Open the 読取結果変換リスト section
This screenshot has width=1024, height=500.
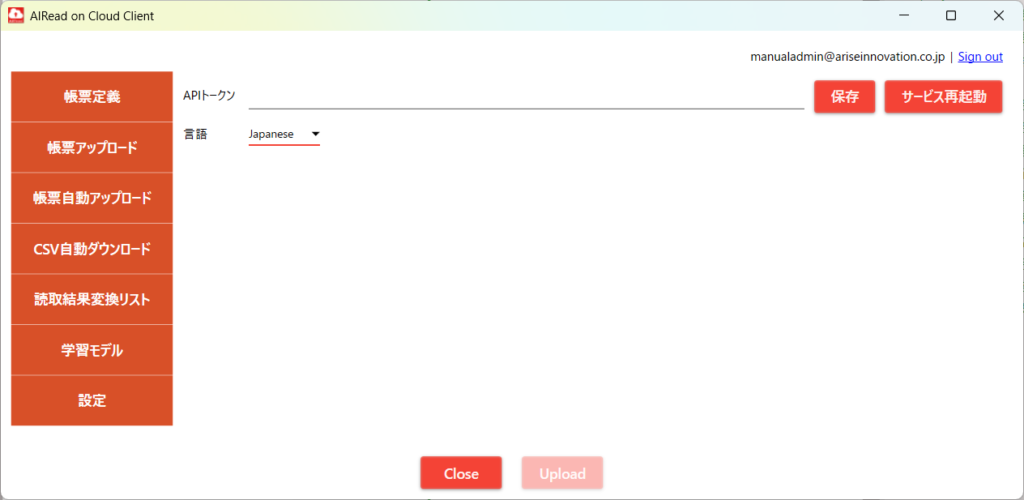click(92, 299)
